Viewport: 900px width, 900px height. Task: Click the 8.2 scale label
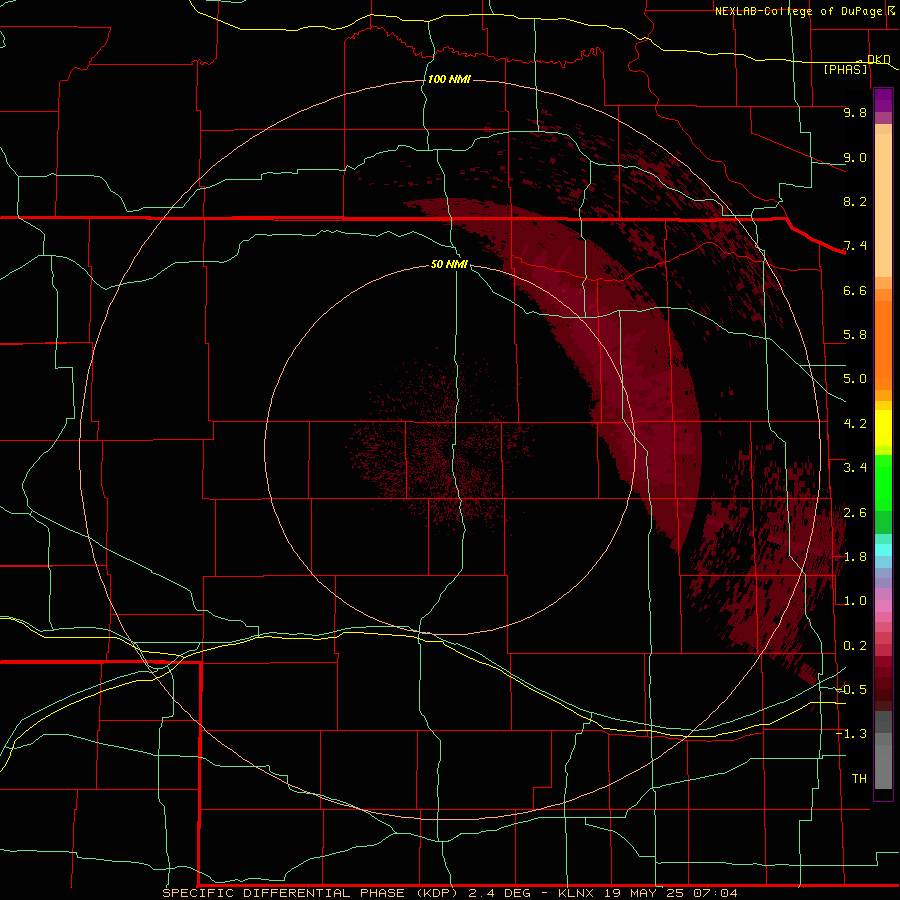click(855, 201)
